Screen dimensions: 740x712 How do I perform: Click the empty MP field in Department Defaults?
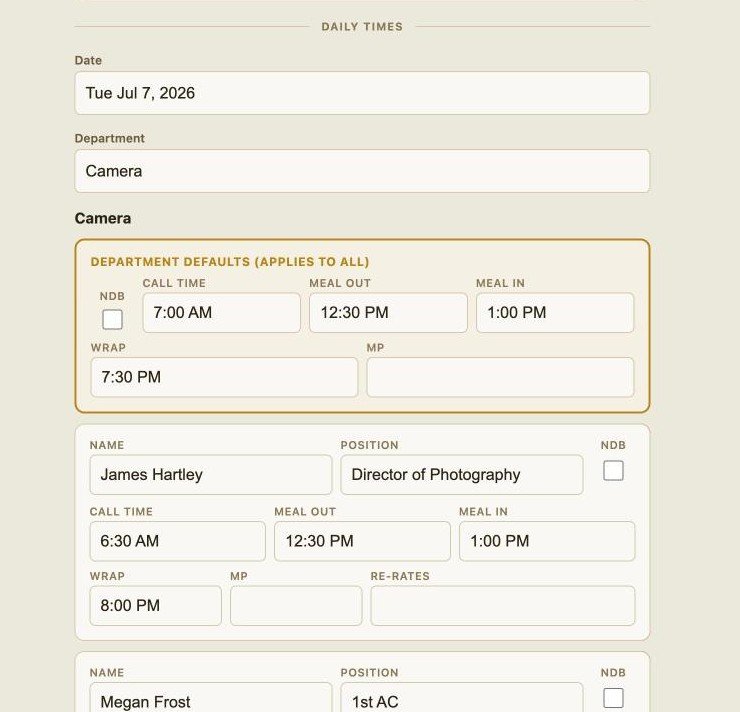tap(500, 377)
